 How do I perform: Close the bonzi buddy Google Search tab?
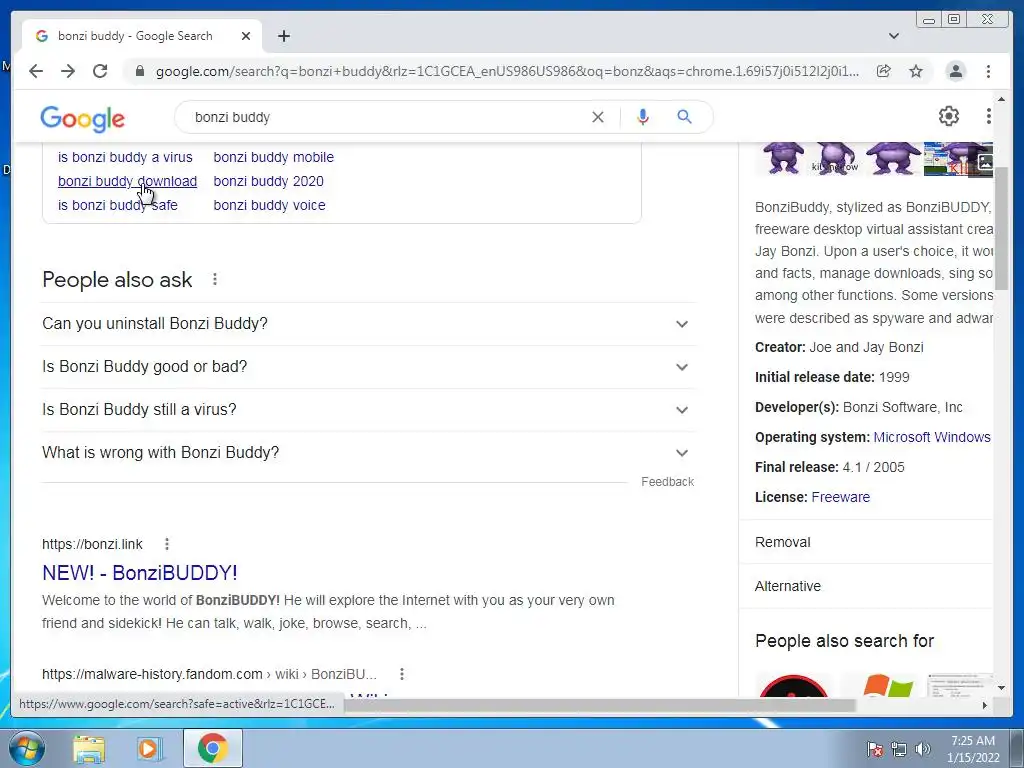point(246,36)
